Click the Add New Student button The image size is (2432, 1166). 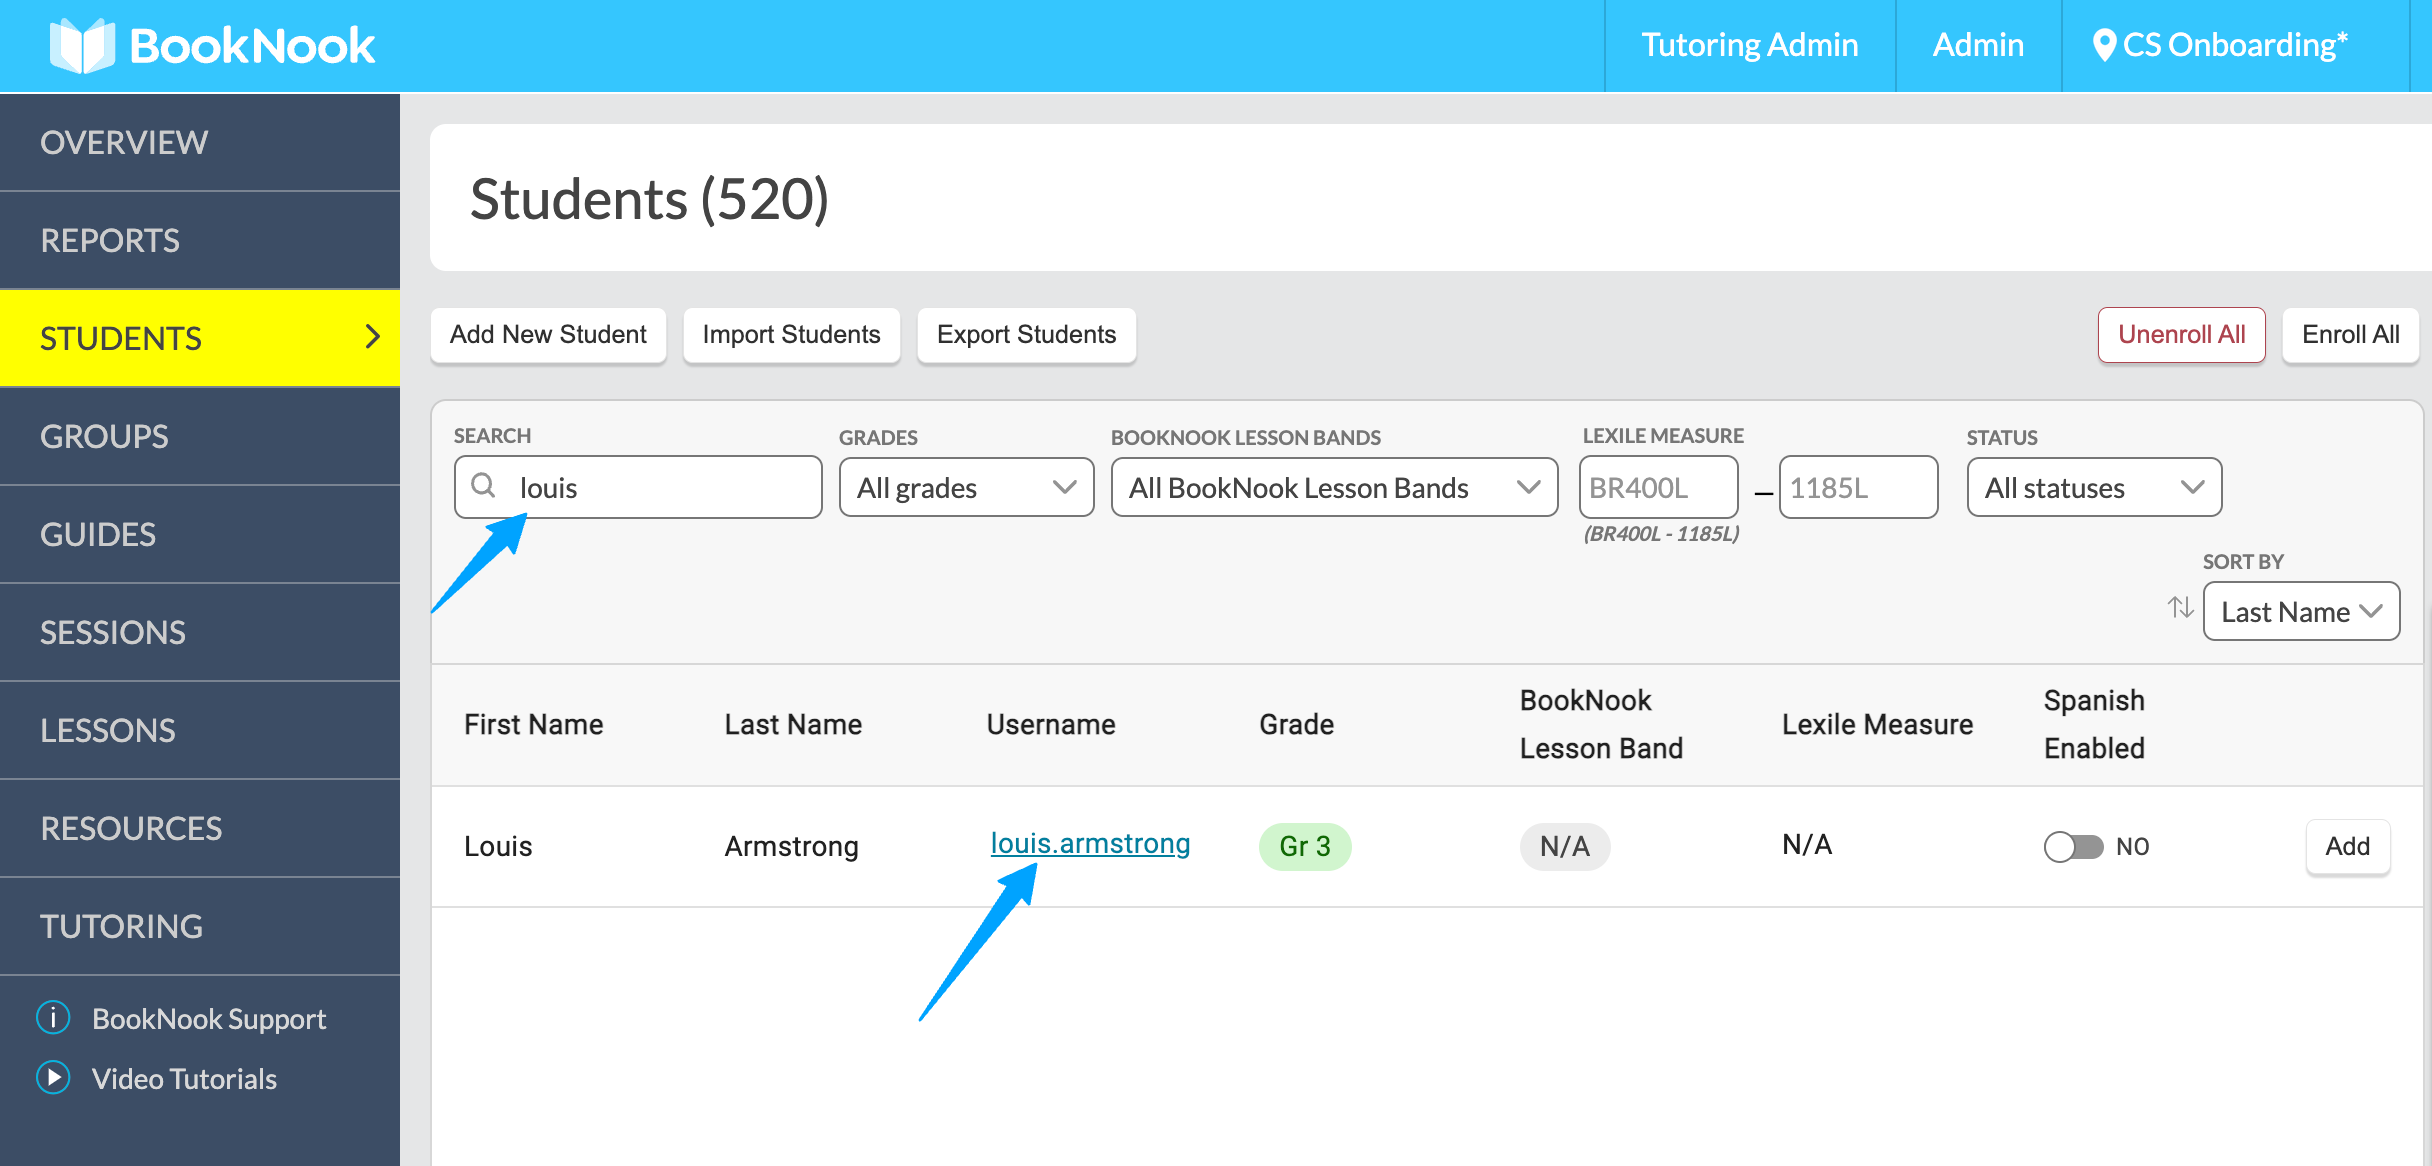[x=548, y=334]
